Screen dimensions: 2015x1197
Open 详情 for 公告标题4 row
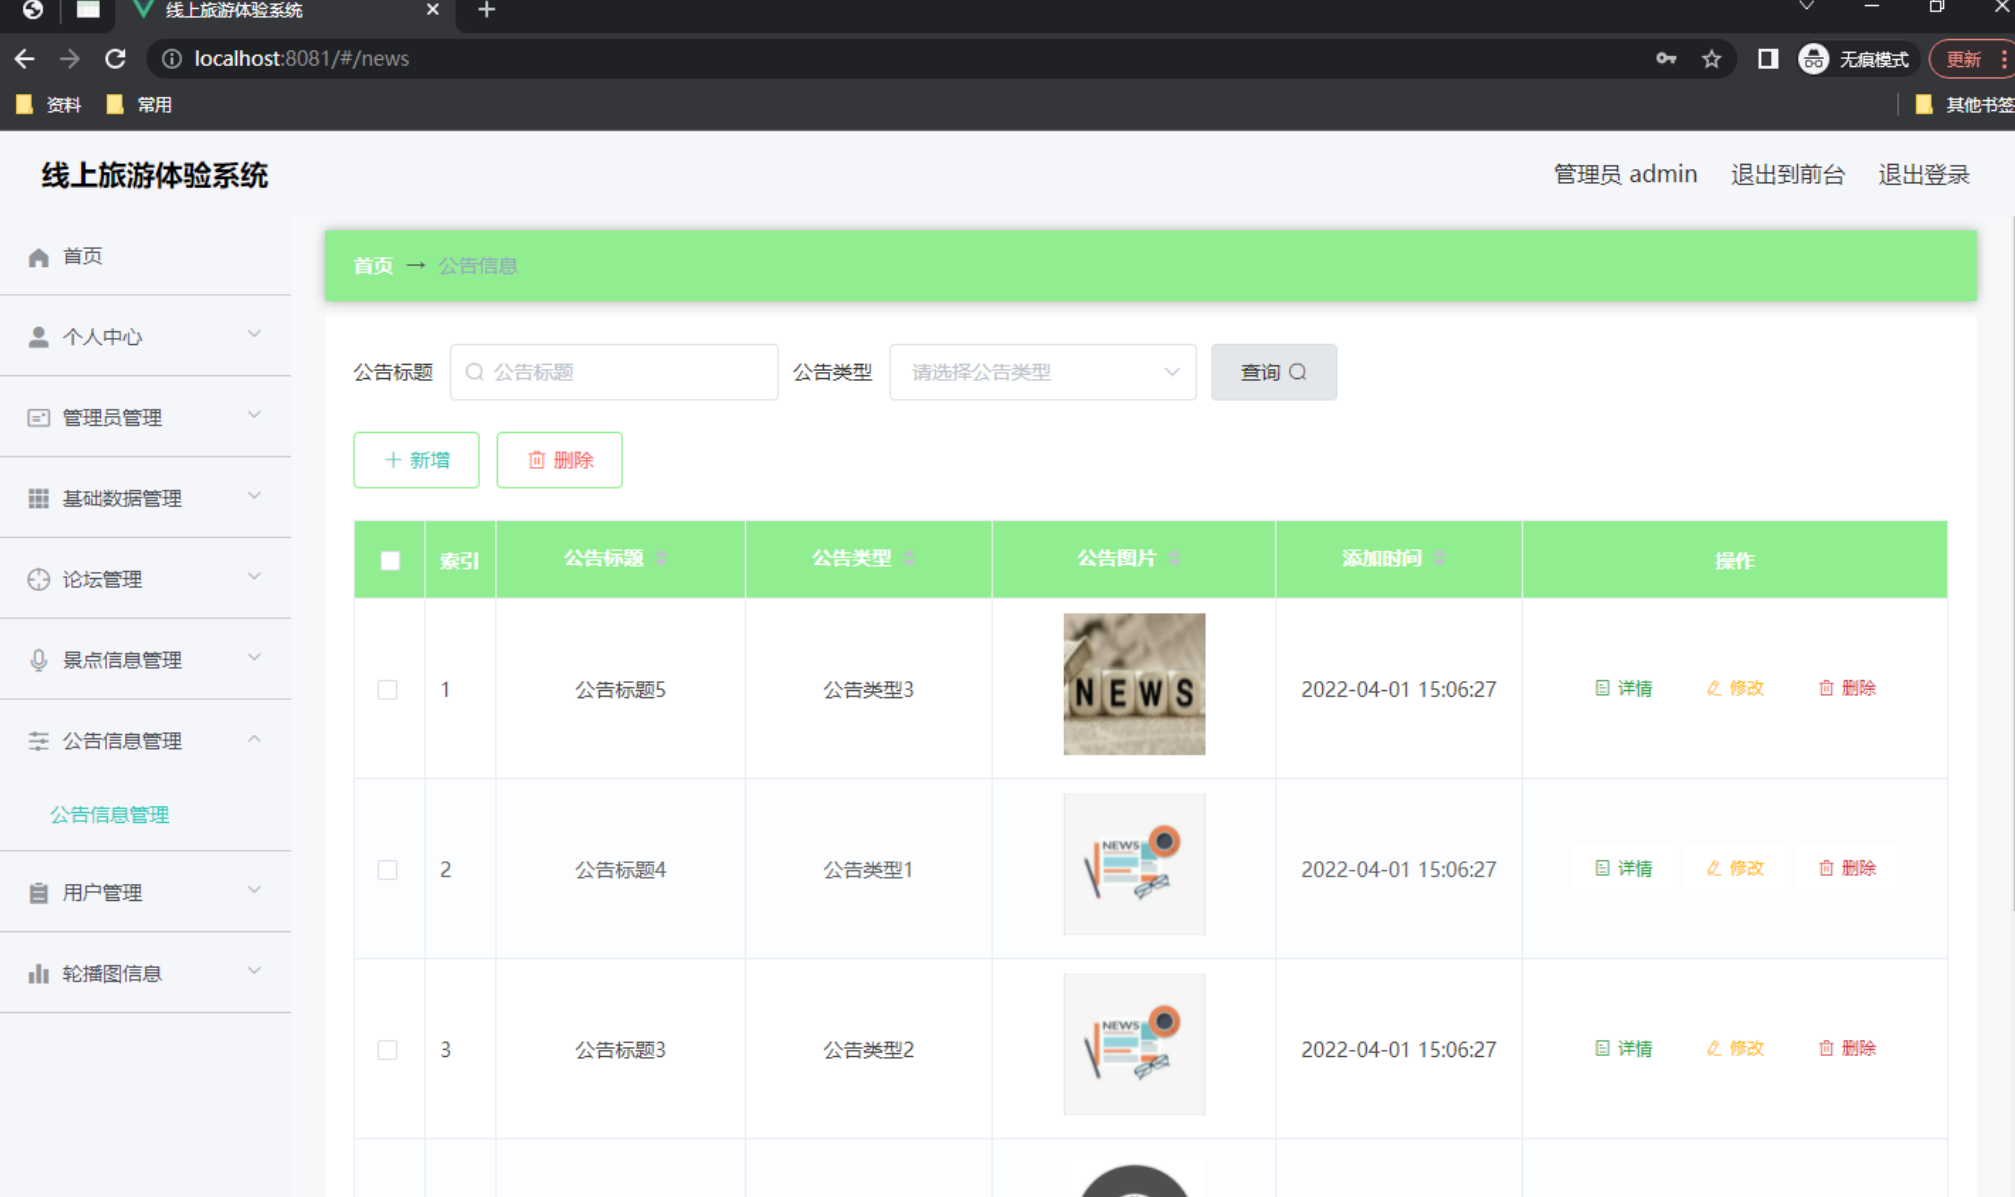point(1623,868)
